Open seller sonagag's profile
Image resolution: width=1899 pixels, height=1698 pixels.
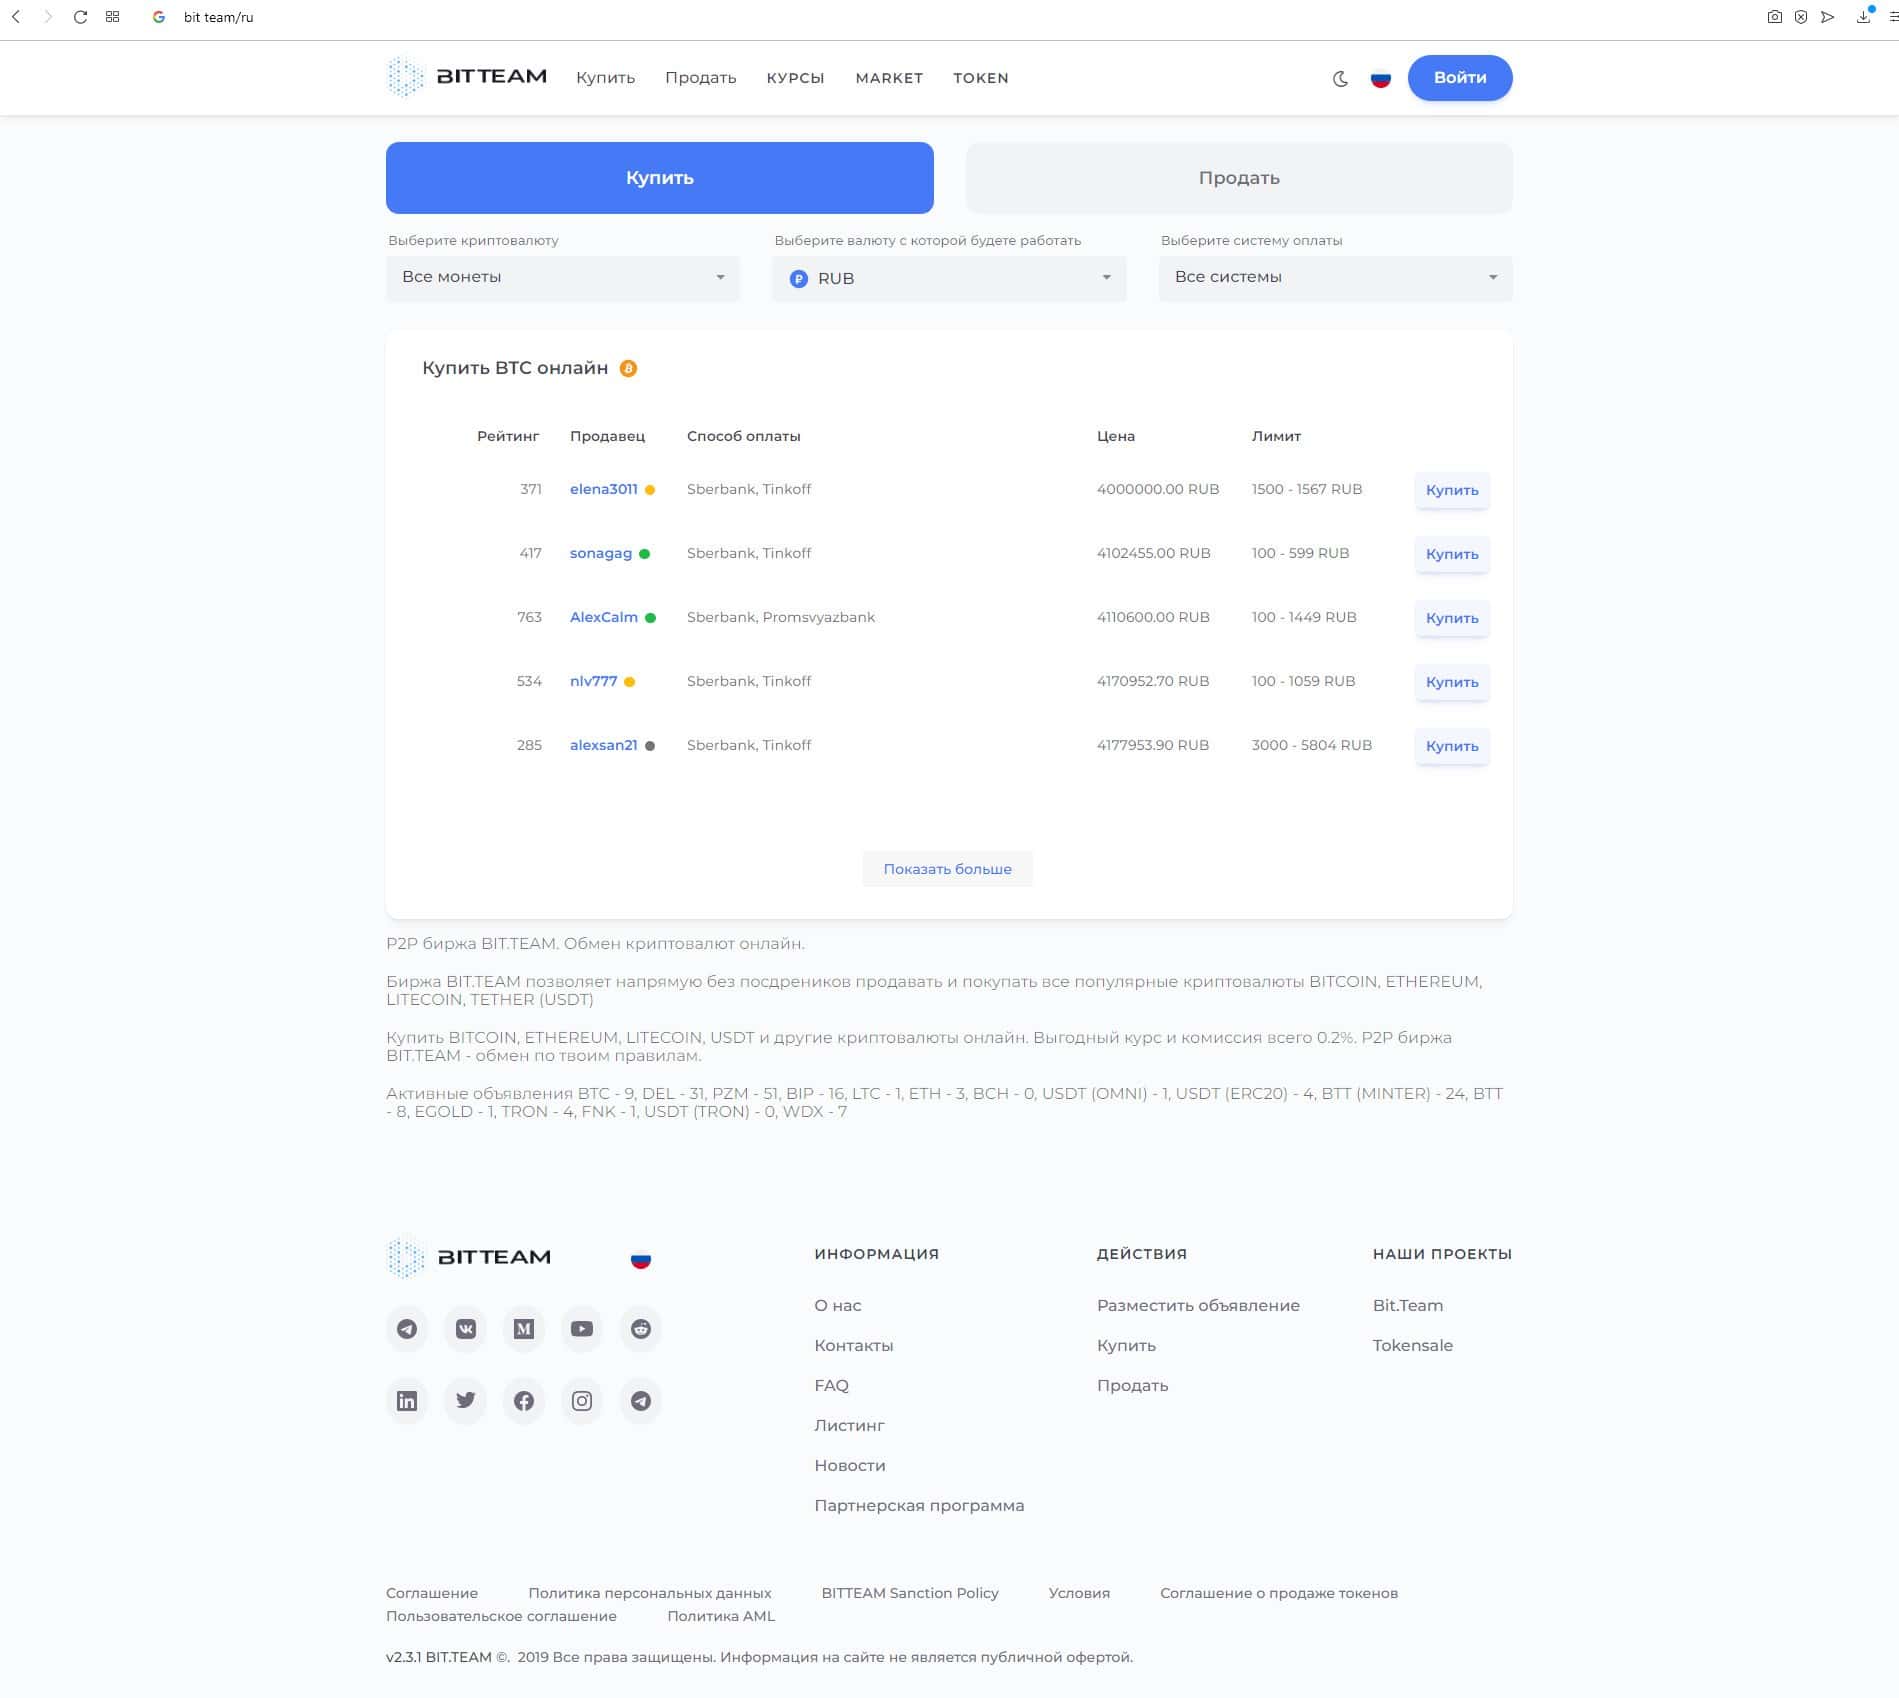click(601, 553)
